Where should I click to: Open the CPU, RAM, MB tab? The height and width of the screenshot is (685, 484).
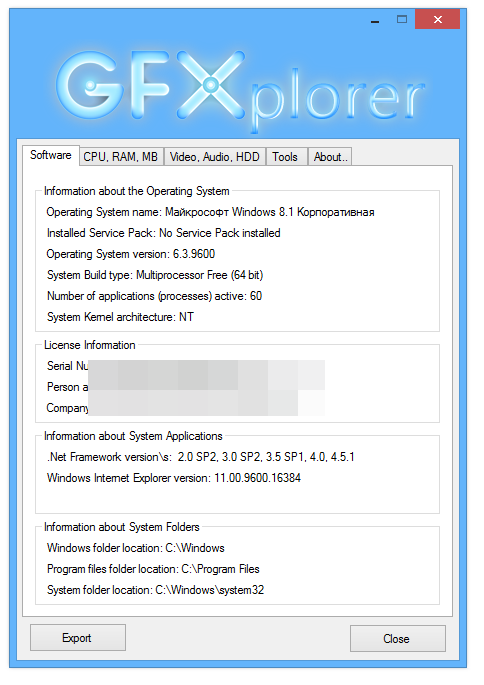(121, 157)
